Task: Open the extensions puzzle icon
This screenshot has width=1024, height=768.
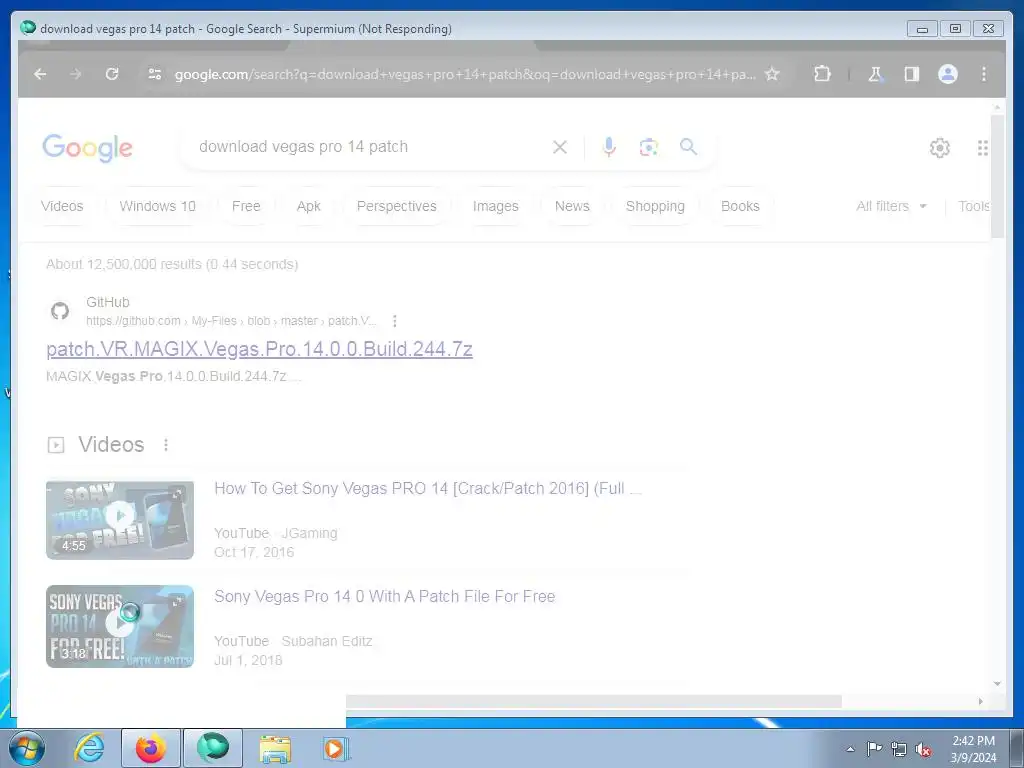Action: [x=822, y=74]
